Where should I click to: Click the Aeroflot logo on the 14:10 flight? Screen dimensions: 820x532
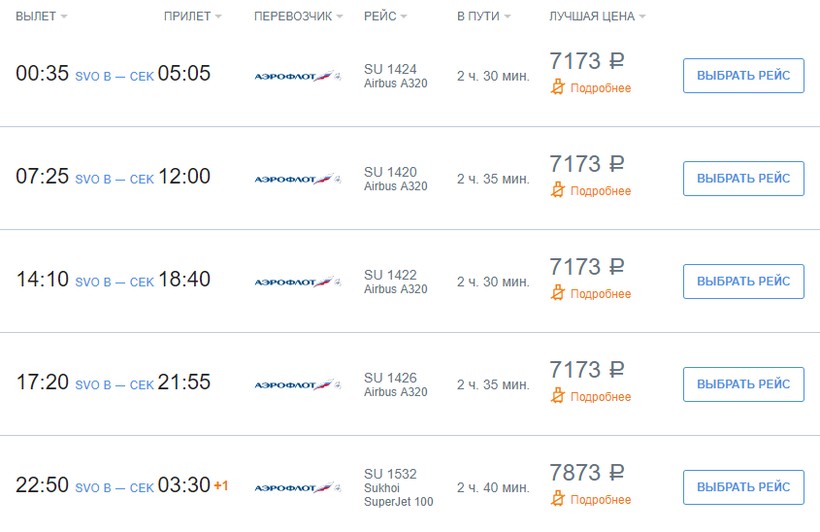point(297,282)
